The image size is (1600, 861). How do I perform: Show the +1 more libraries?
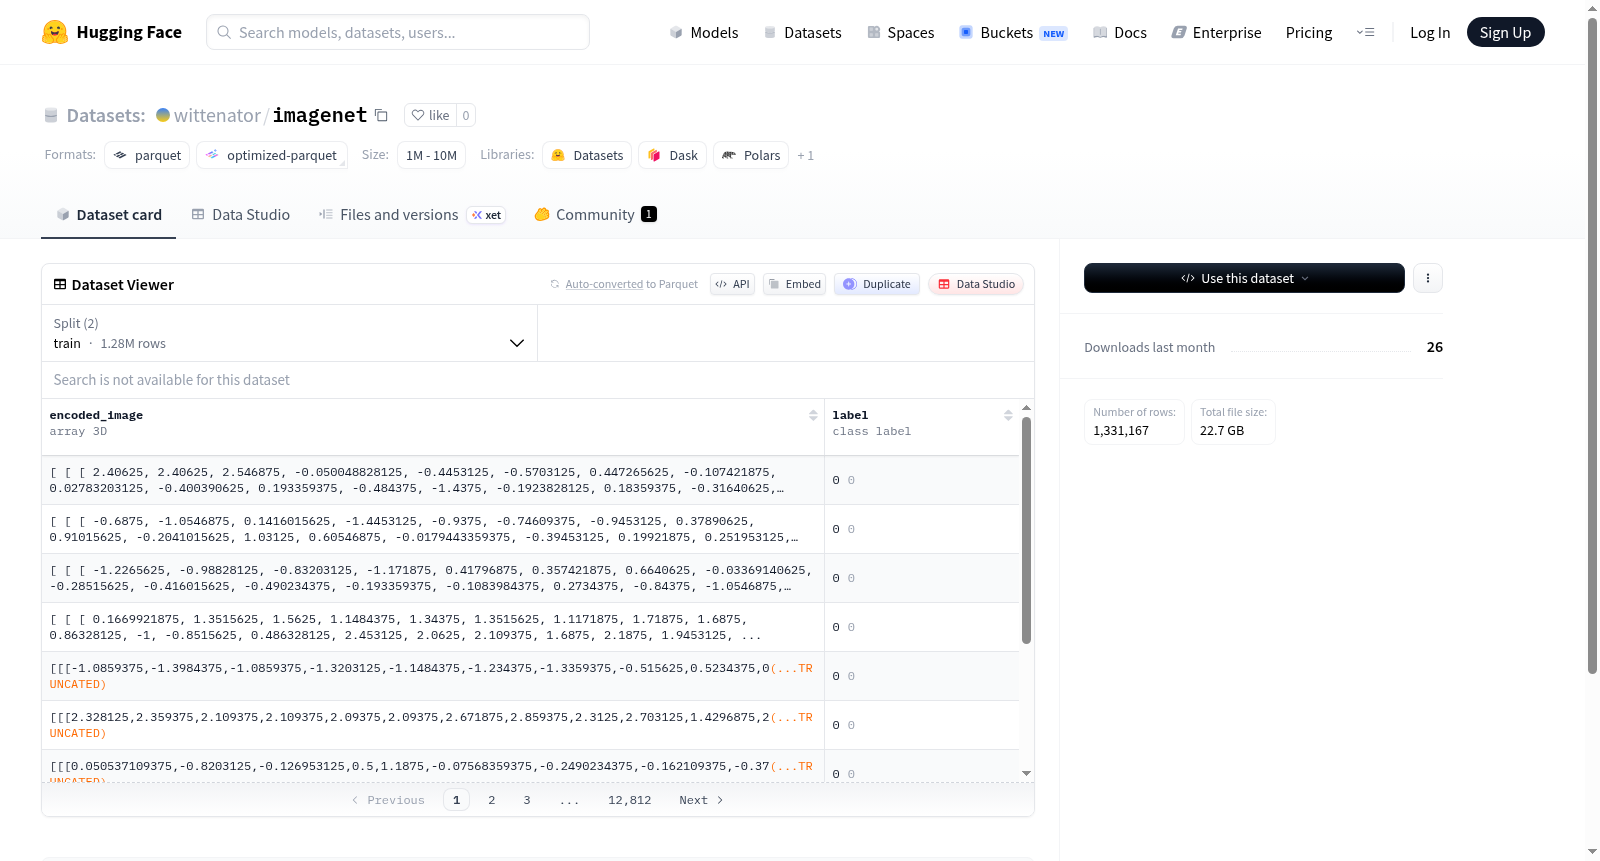806,155
